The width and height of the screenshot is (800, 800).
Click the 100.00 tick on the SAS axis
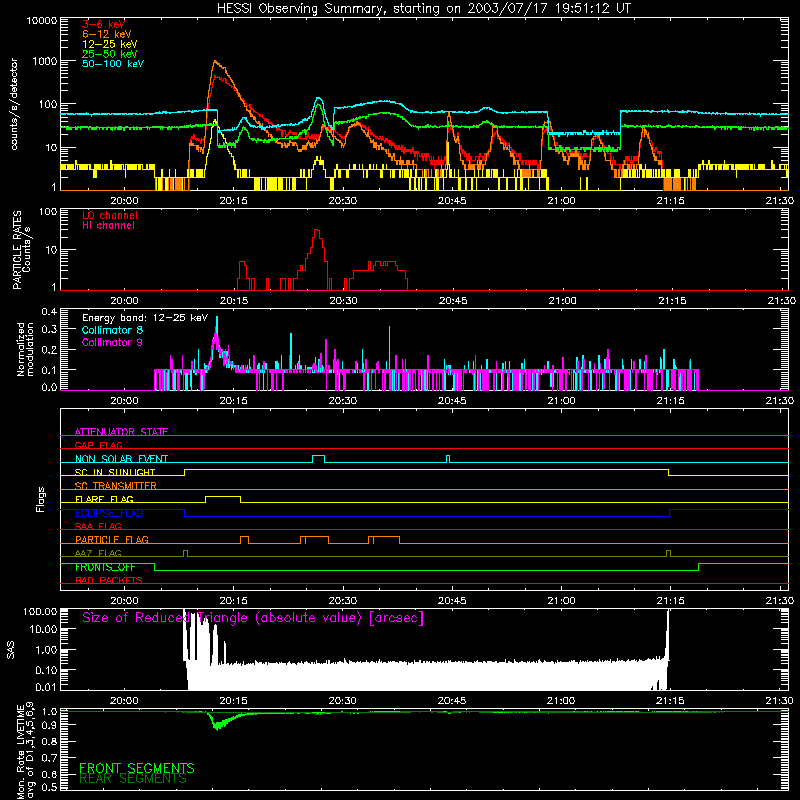pyautogui.click(x=40, y=612)
